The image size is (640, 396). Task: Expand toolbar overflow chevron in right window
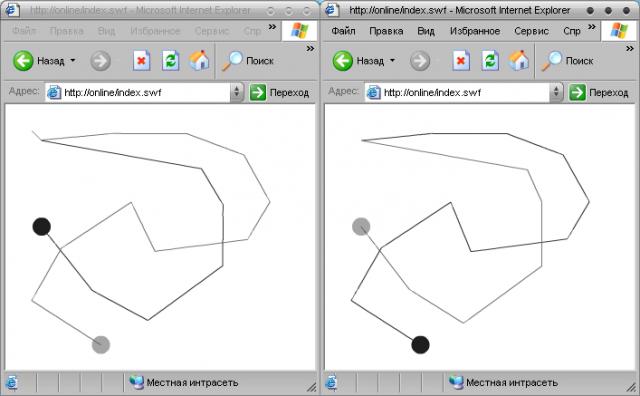(630, 49)
